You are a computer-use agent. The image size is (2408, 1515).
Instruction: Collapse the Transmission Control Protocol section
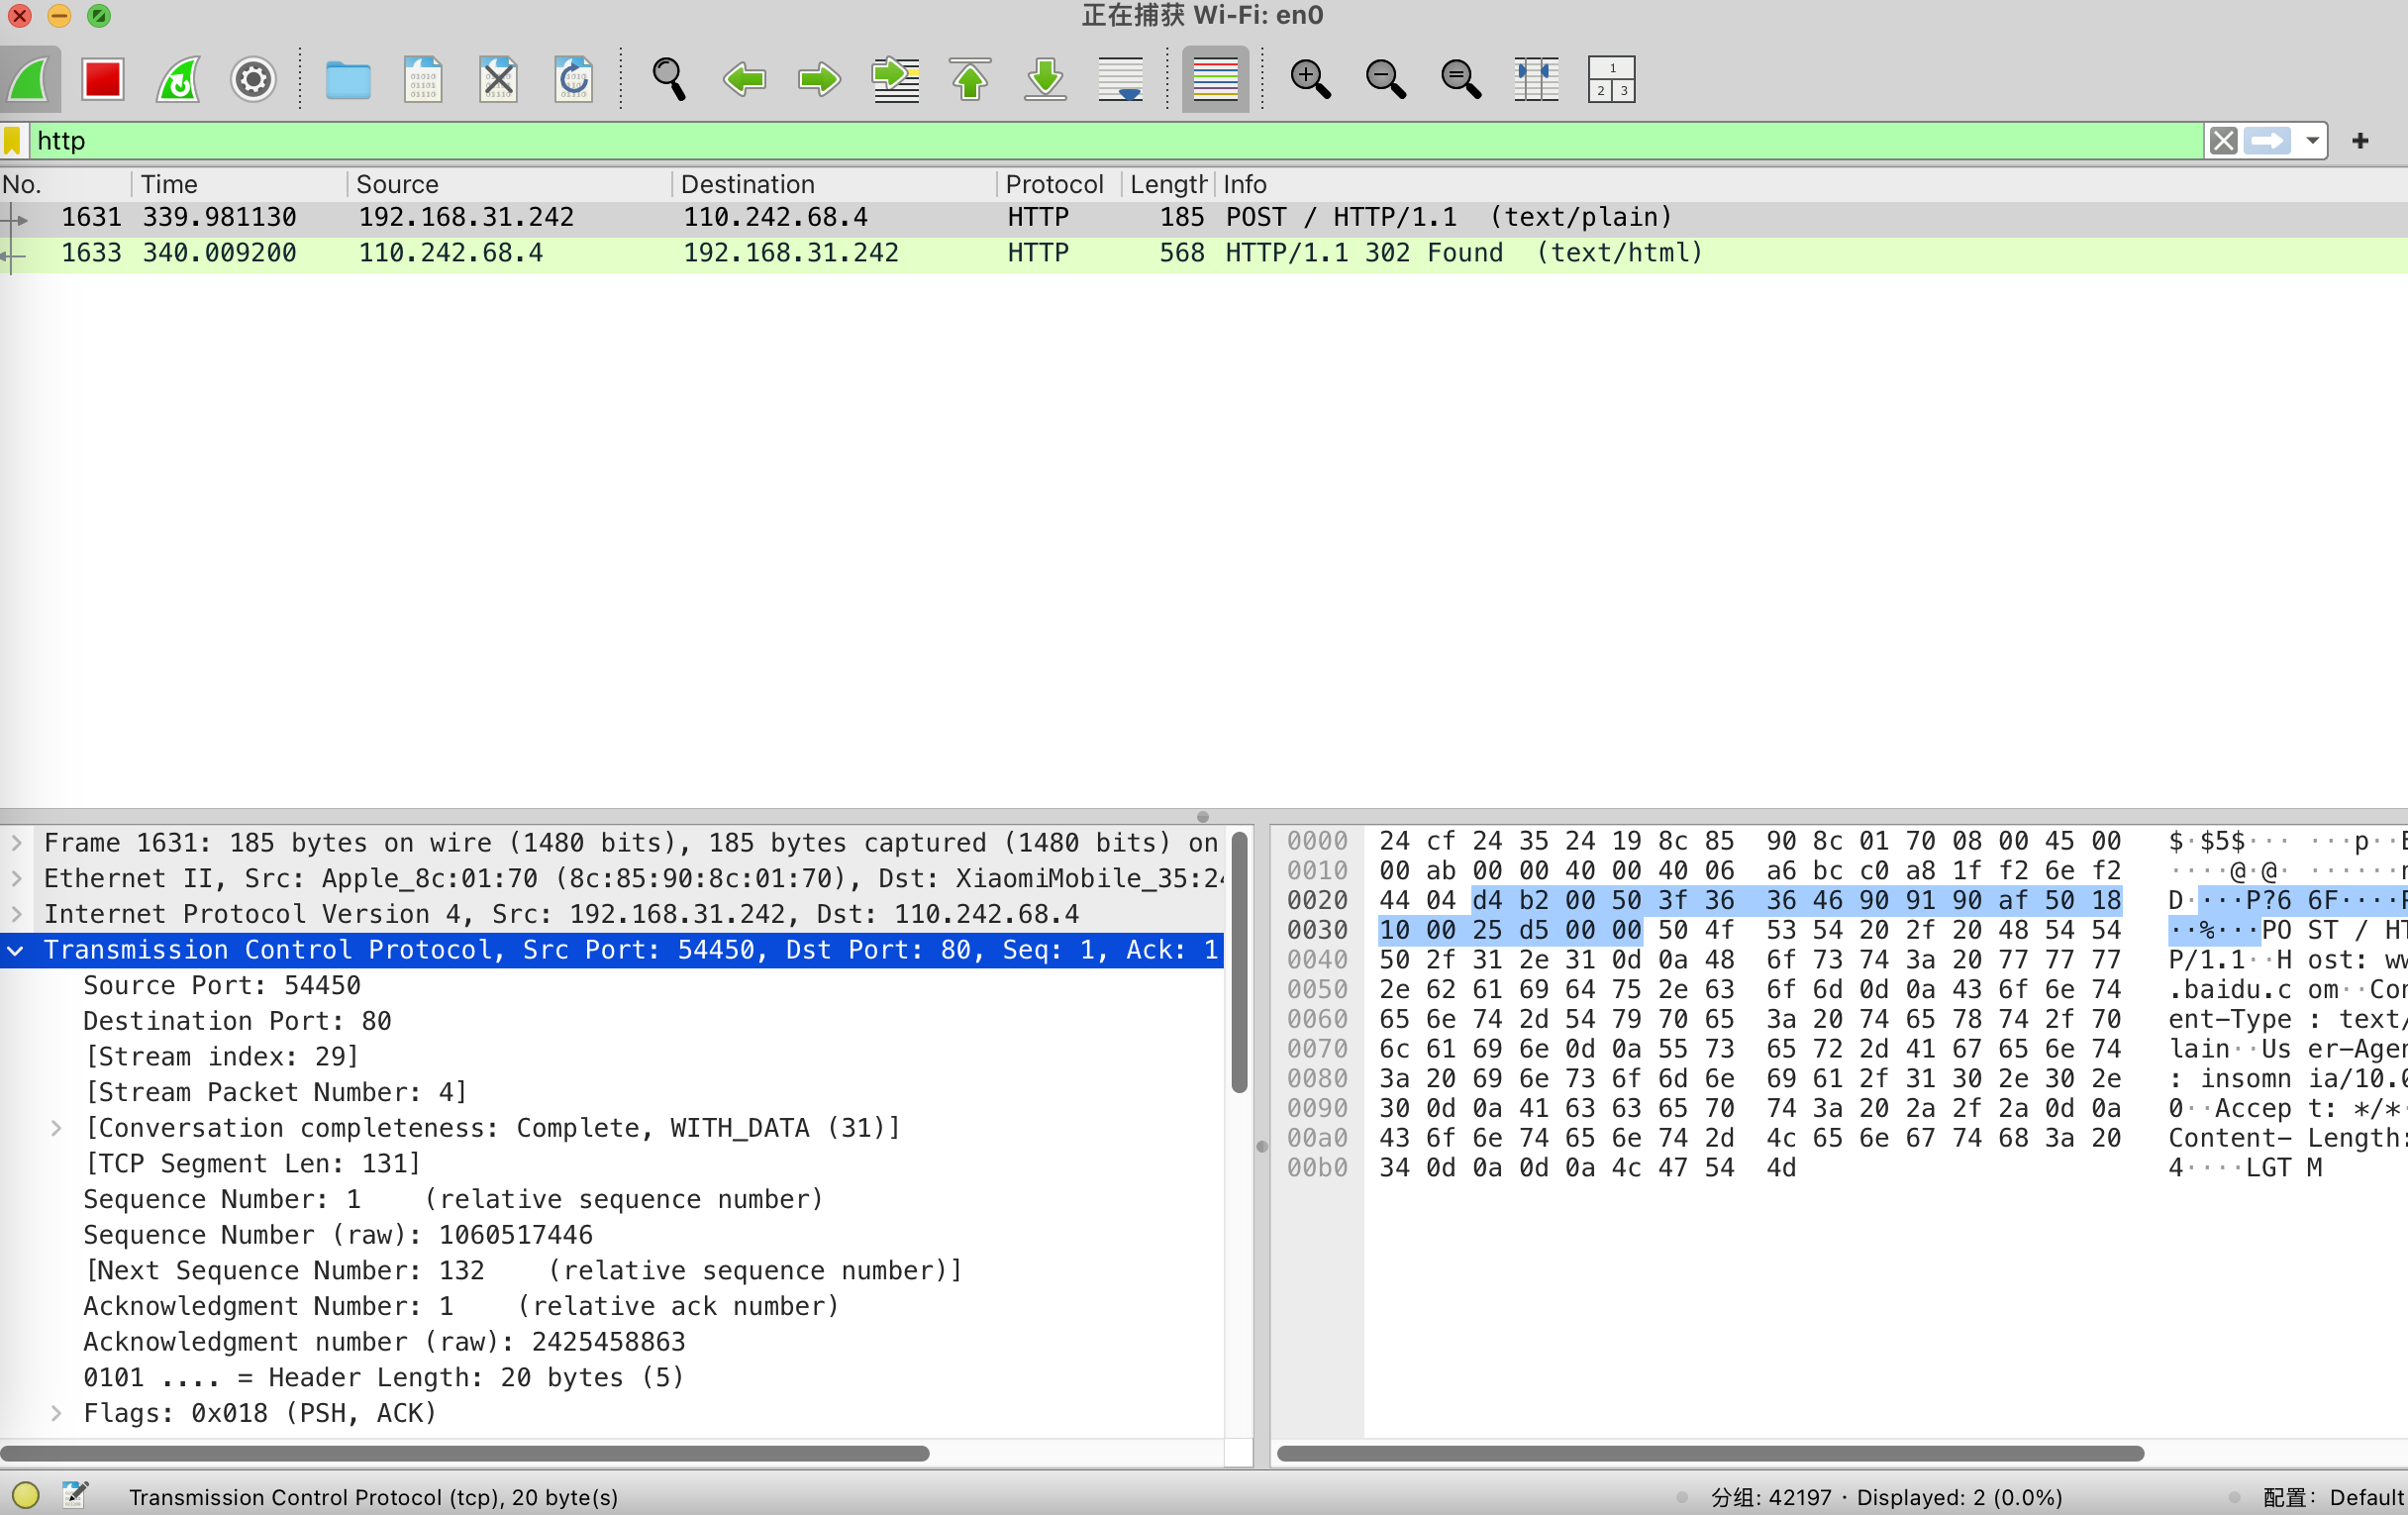point(17,950)
